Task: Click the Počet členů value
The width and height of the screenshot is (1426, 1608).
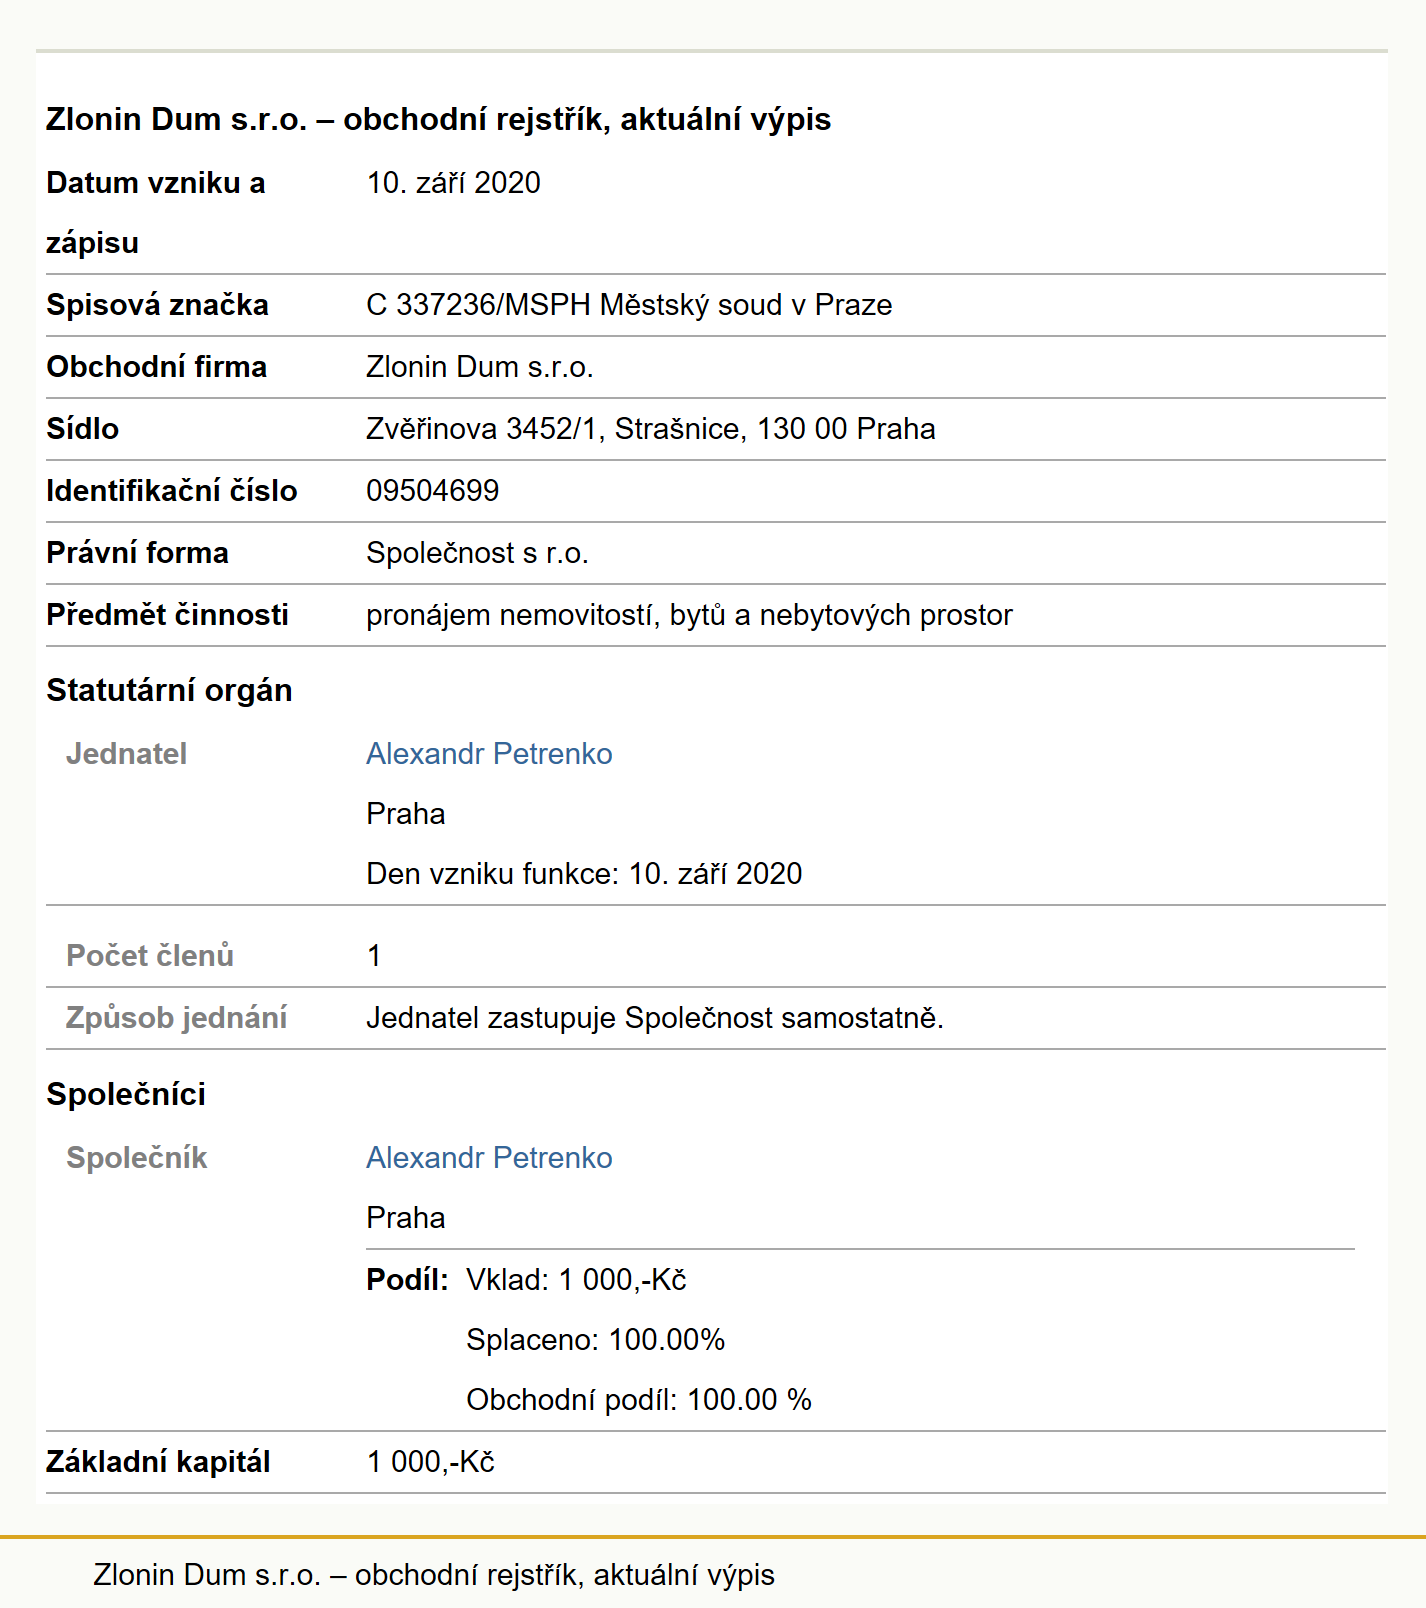Action: [374, 955]
